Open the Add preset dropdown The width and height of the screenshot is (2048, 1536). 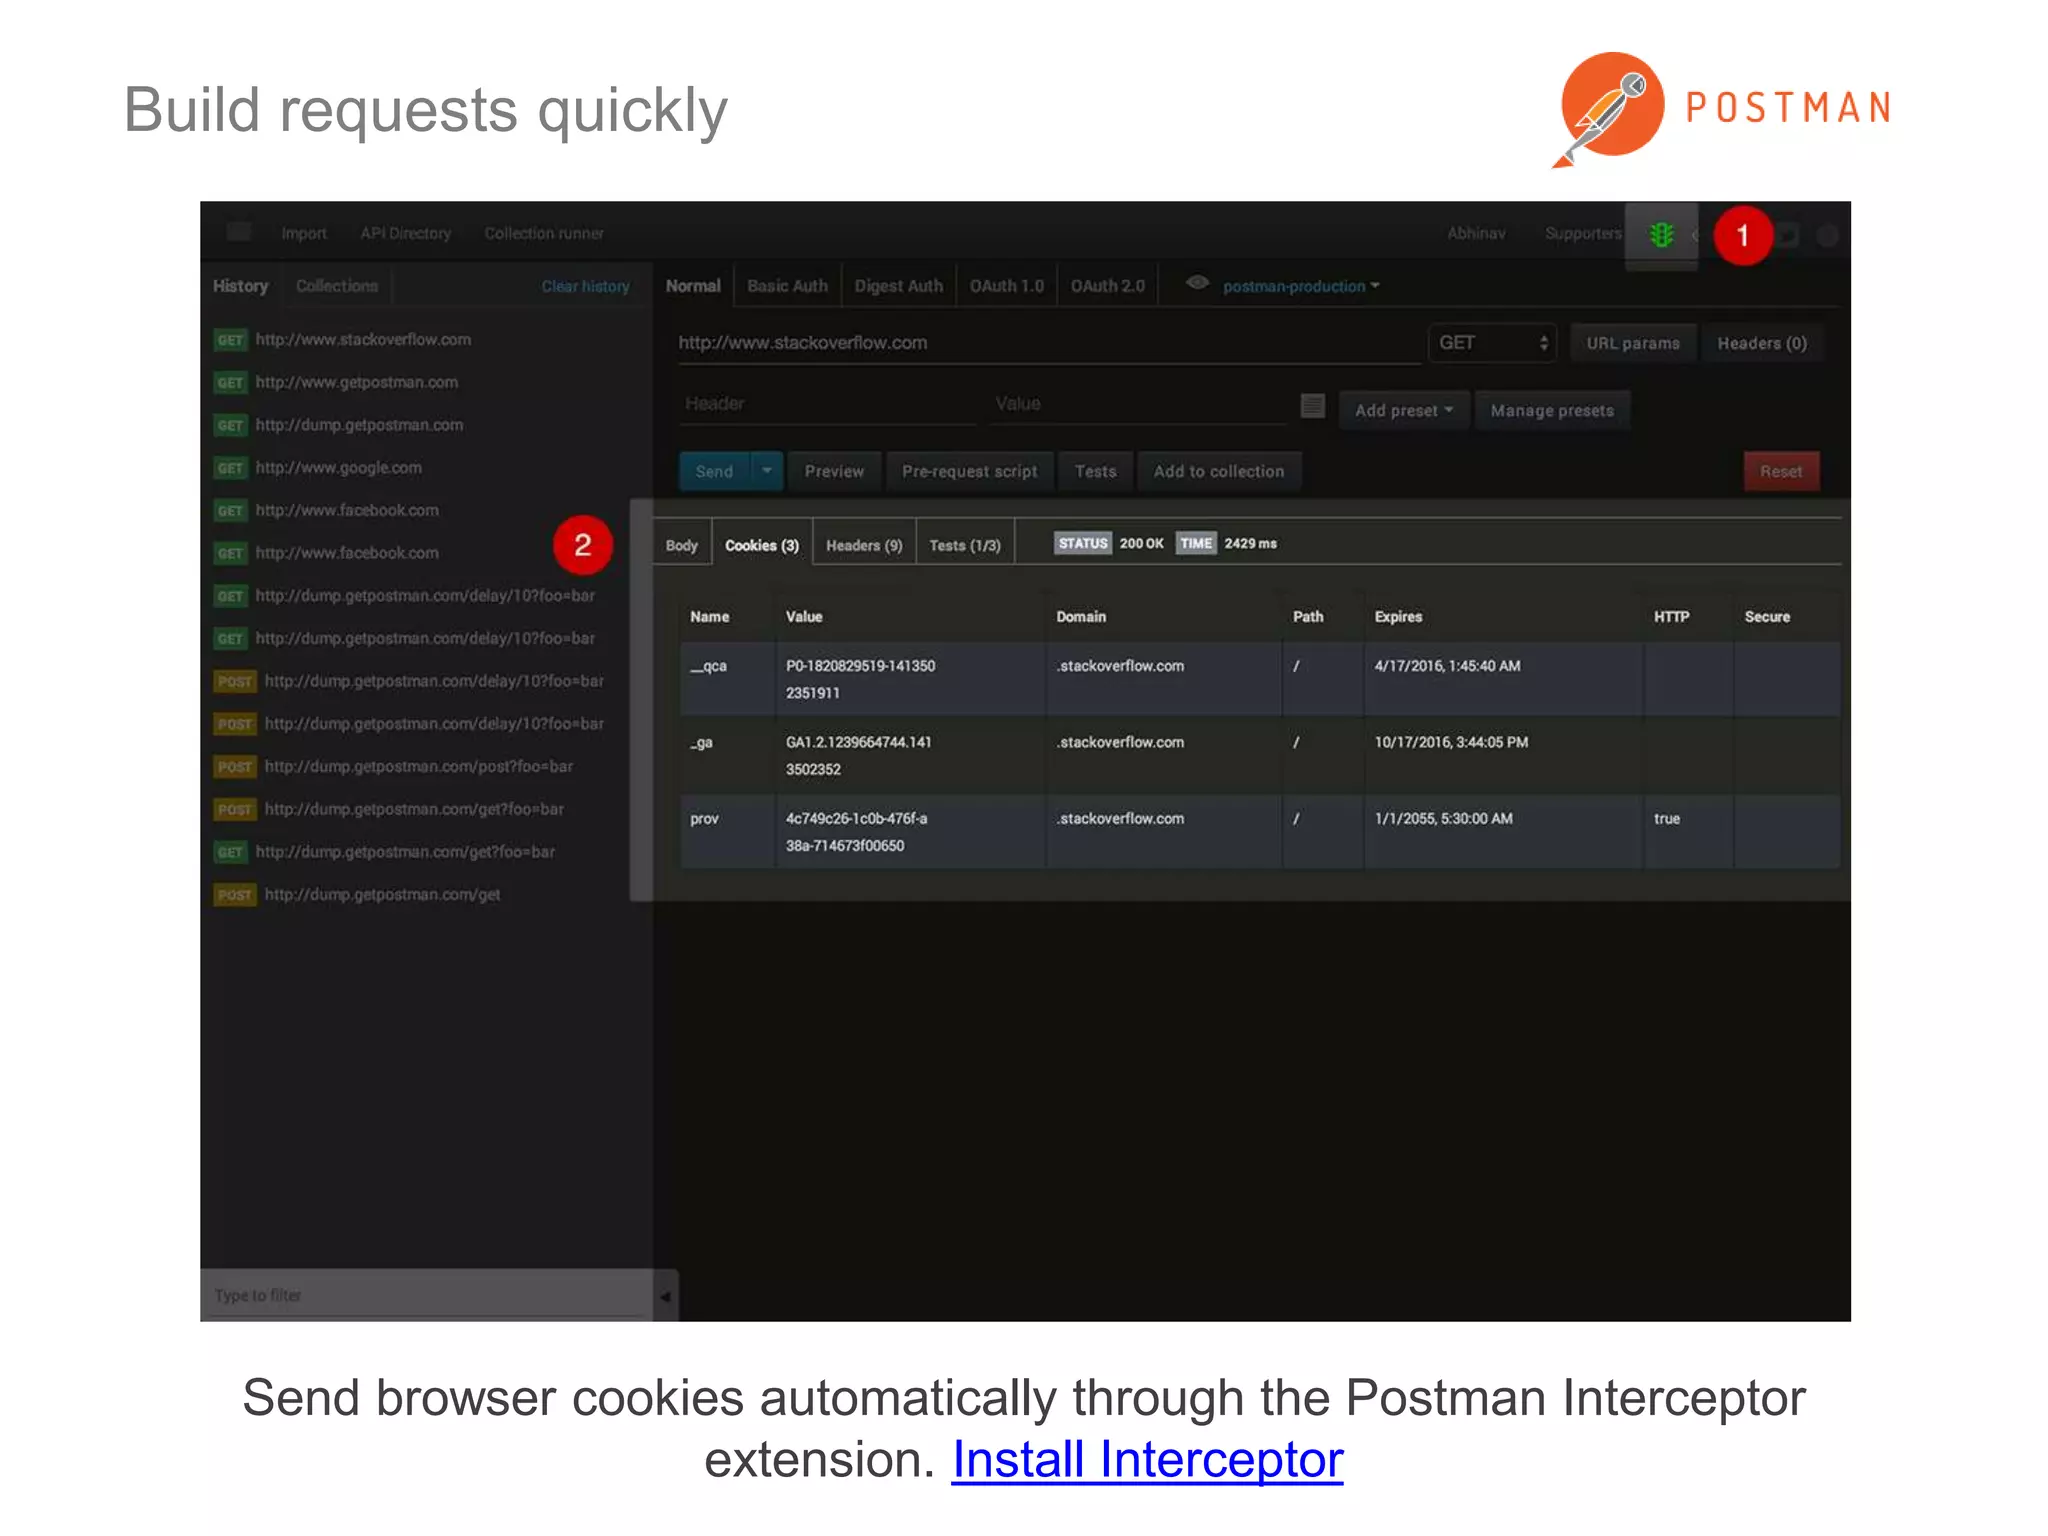[1404, 410]
